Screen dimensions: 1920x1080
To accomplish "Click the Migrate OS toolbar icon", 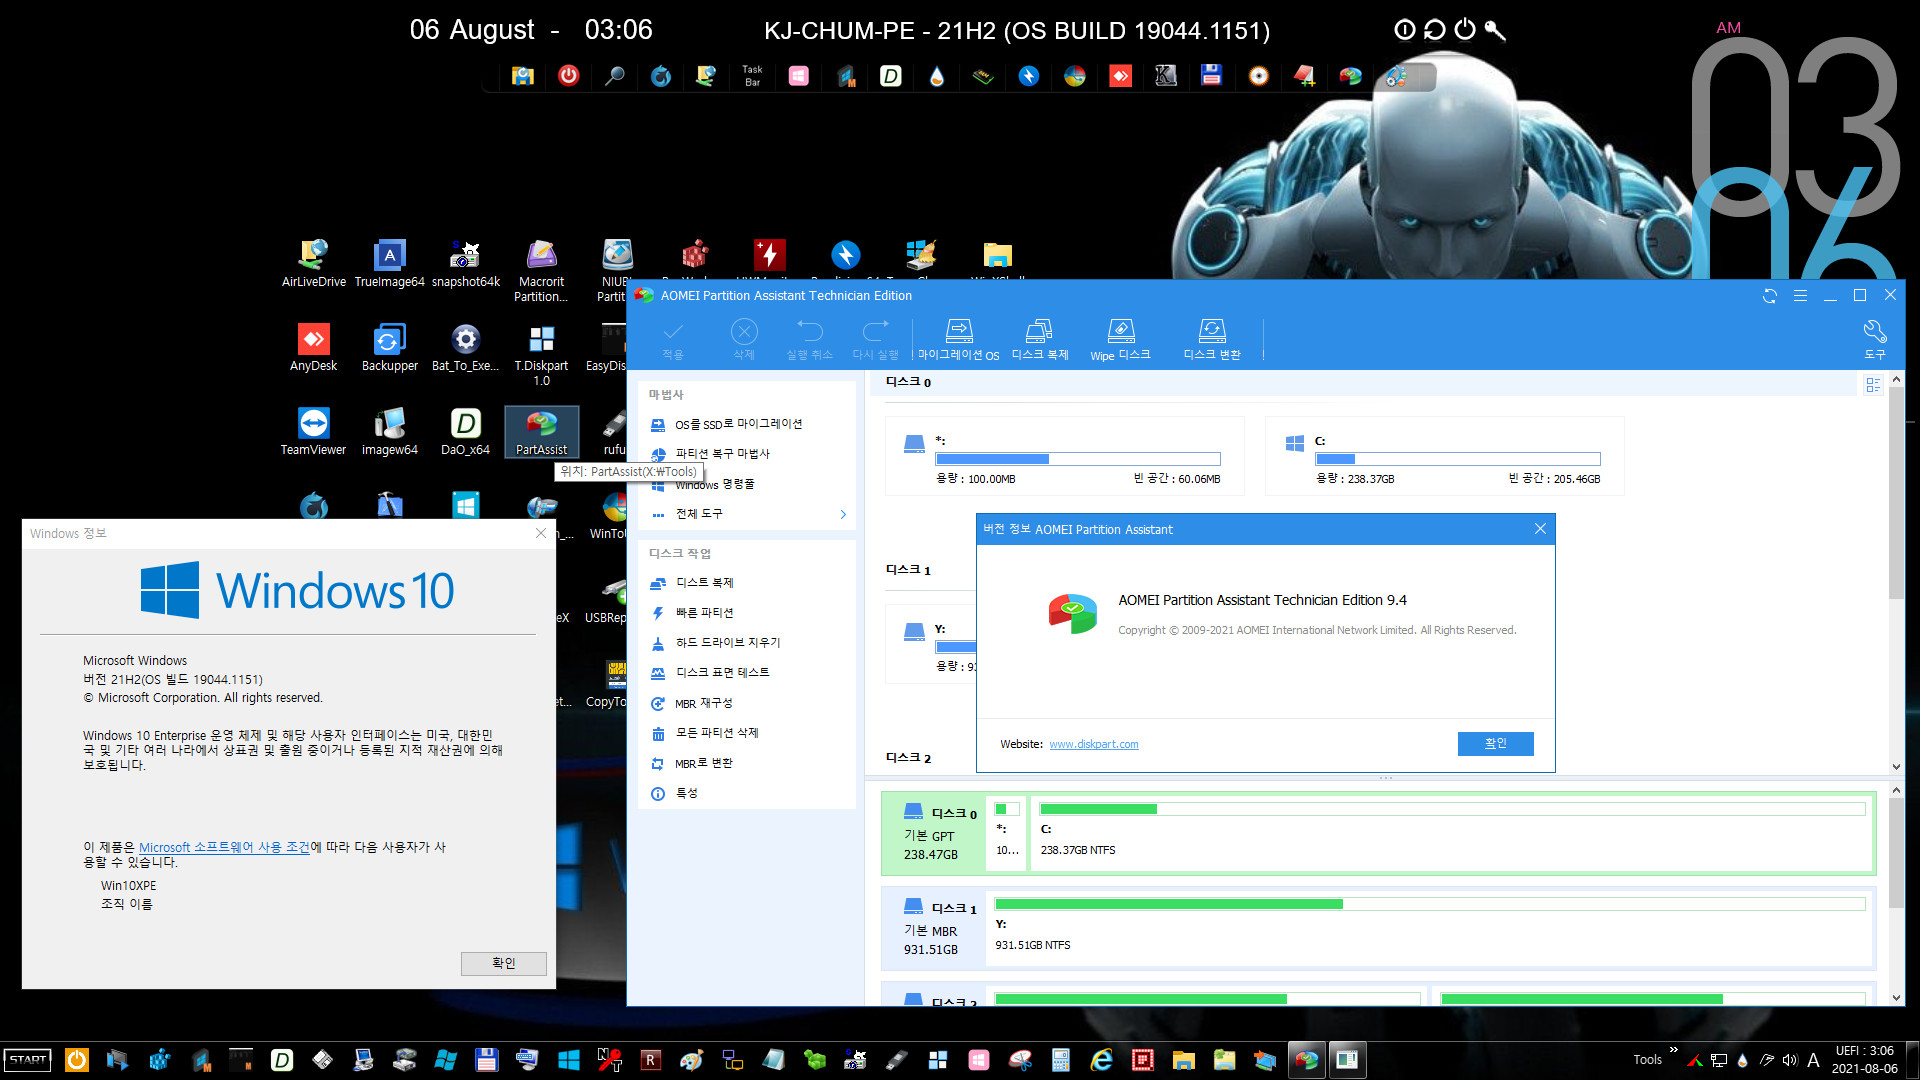I will point(958,340).
